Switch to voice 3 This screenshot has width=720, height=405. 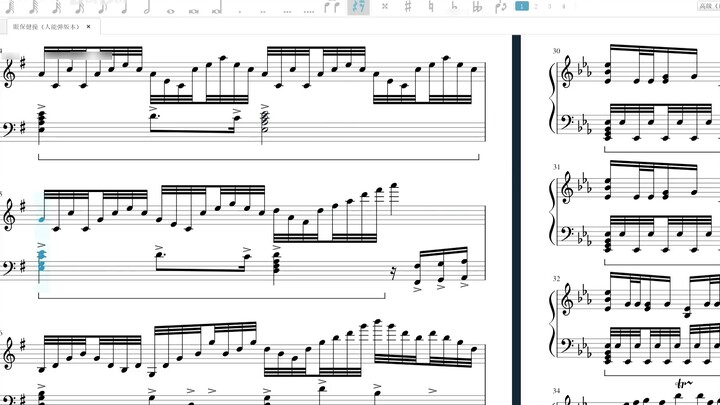pyautogui.click(x=550, y=6)
